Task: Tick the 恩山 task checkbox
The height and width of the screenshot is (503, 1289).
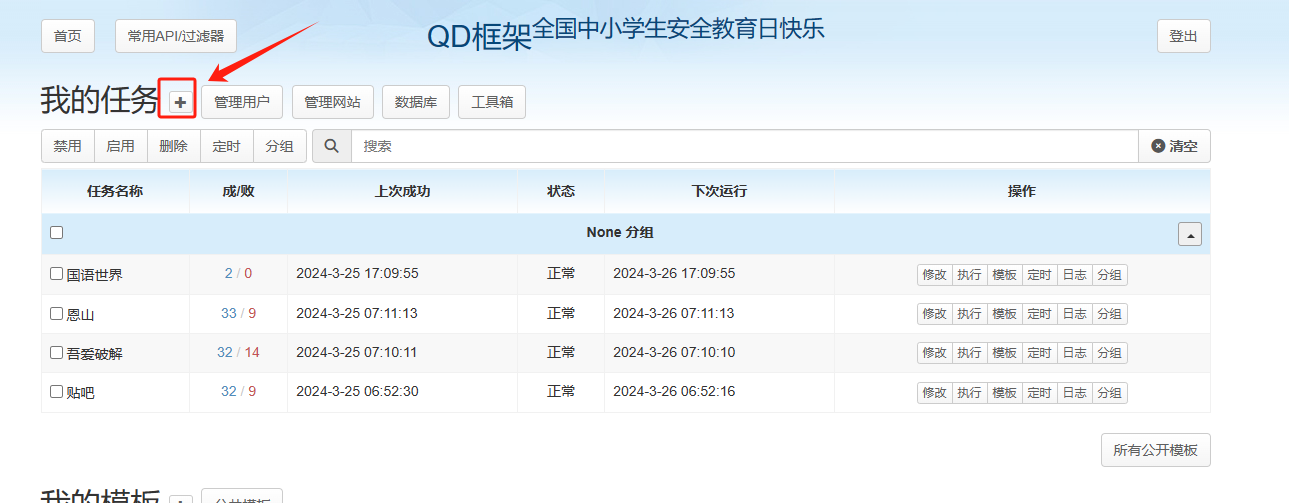Action: point(57,314)
